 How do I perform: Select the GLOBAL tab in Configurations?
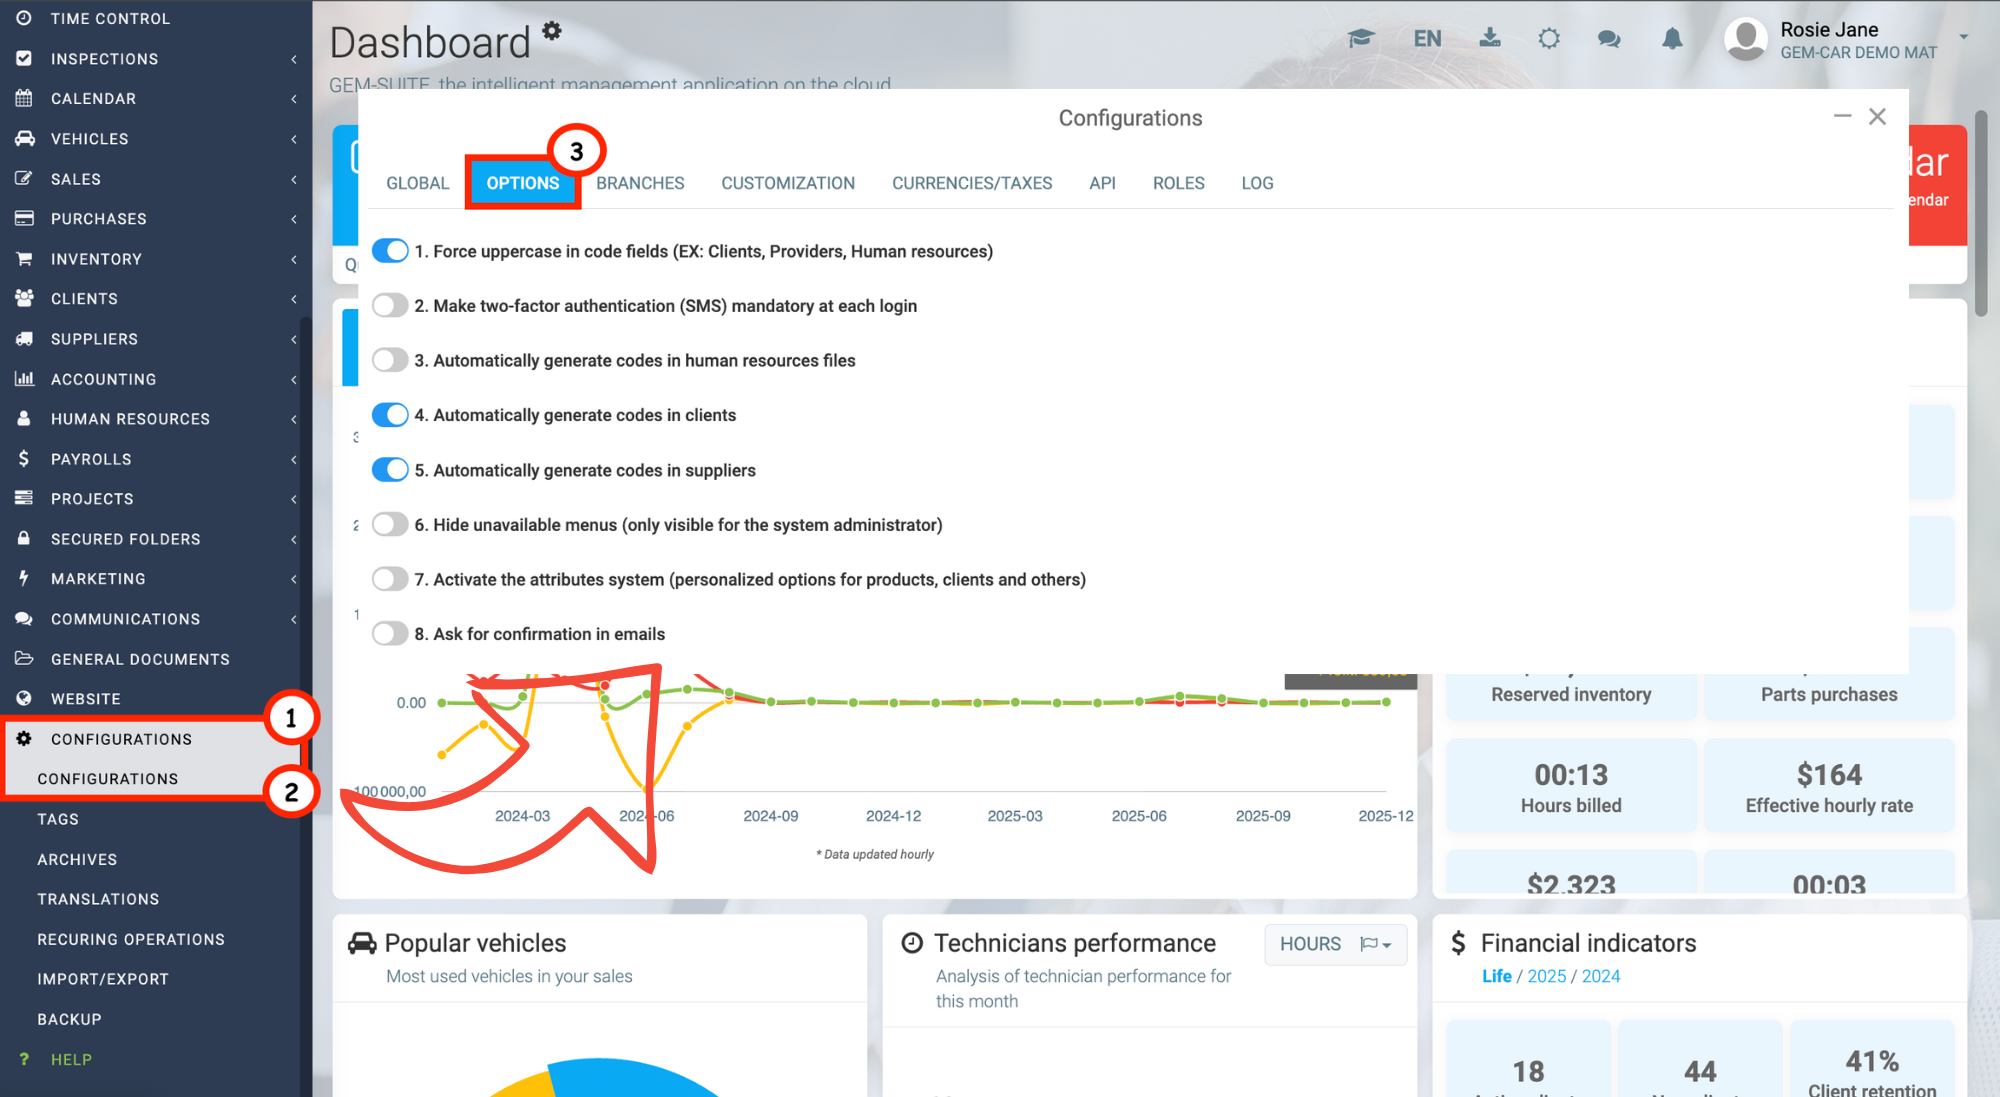(417, 183)
